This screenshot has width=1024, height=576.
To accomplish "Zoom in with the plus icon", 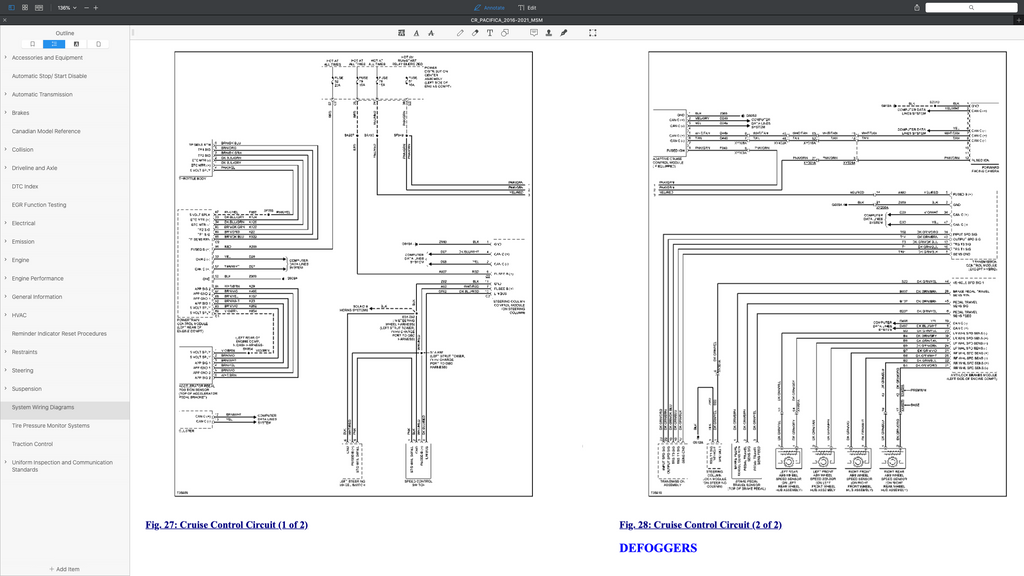I will click(95, 8).
